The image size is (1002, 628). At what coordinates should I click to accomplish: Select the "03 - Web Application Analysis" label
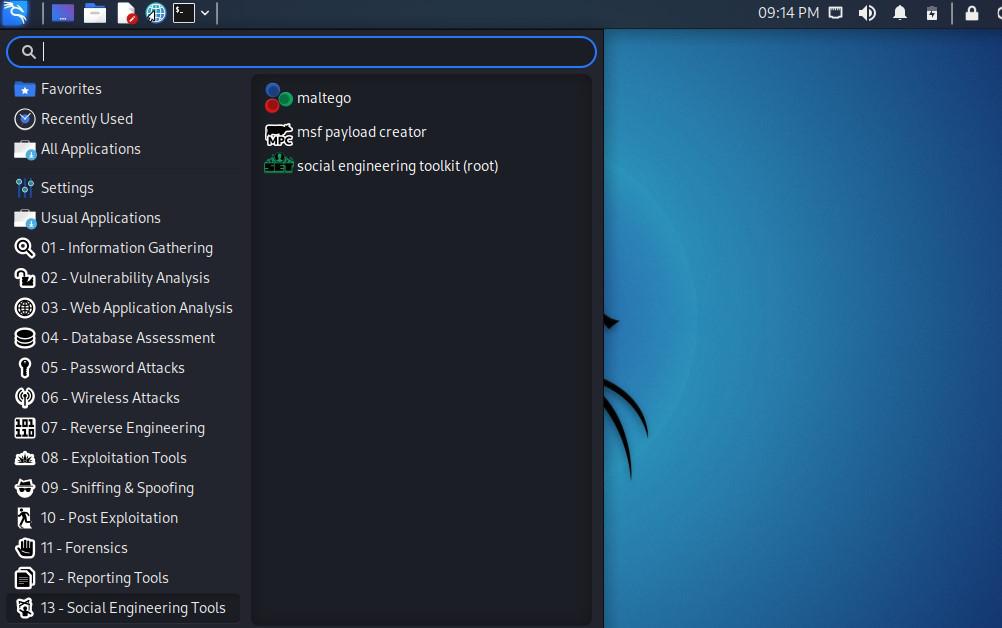tap(137, 308)
